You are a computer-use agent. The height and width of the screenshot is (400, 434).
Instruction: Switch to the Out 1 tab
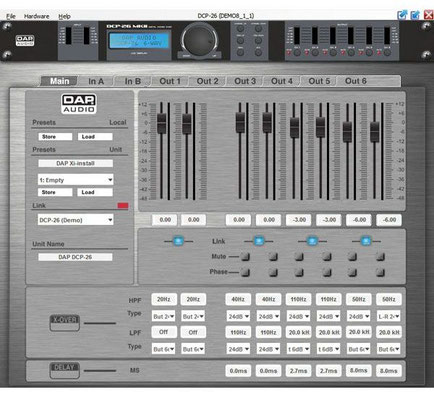170,81
